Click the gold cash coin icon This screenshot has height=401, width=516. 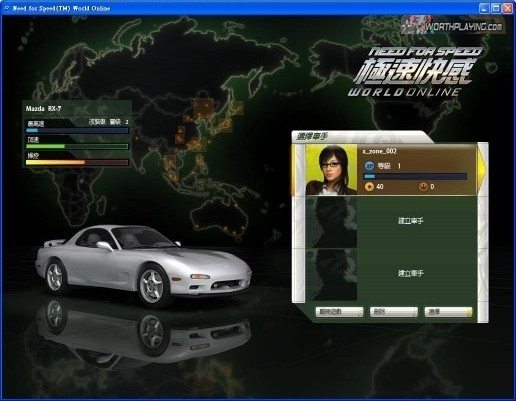point(369,187)
